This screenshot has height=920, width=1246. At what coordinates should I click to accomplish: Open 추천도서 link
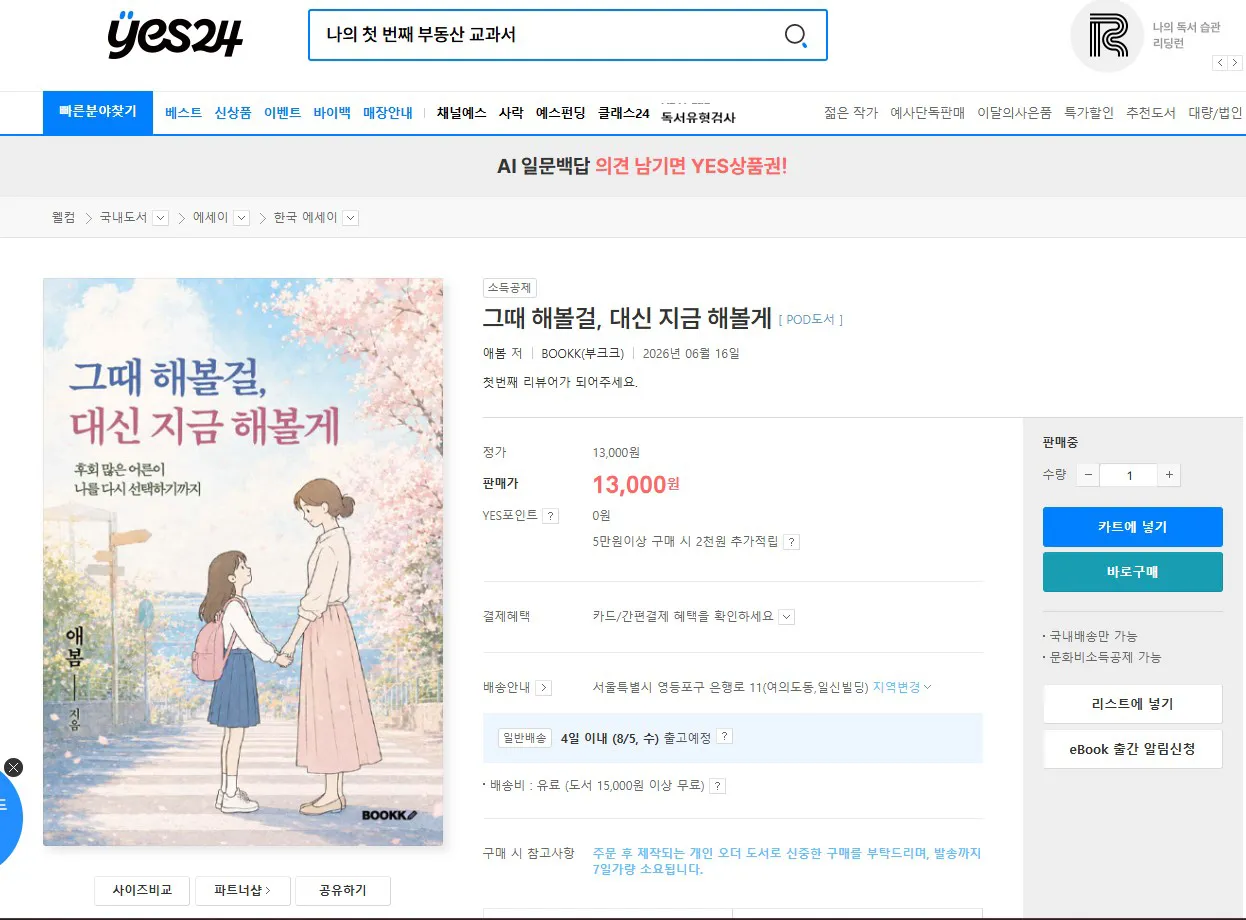click(1151, 113)
